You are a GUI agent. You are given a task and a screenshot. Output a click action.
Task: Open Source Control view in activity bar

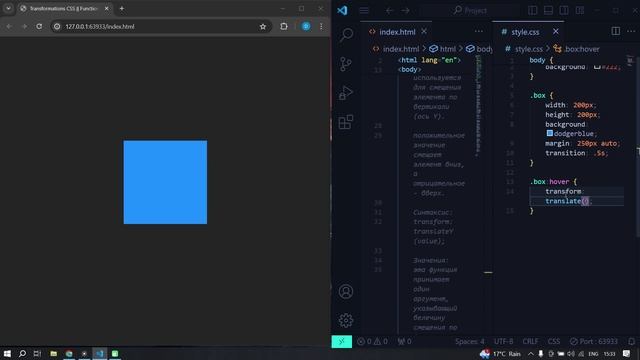(x=346, y=64)
